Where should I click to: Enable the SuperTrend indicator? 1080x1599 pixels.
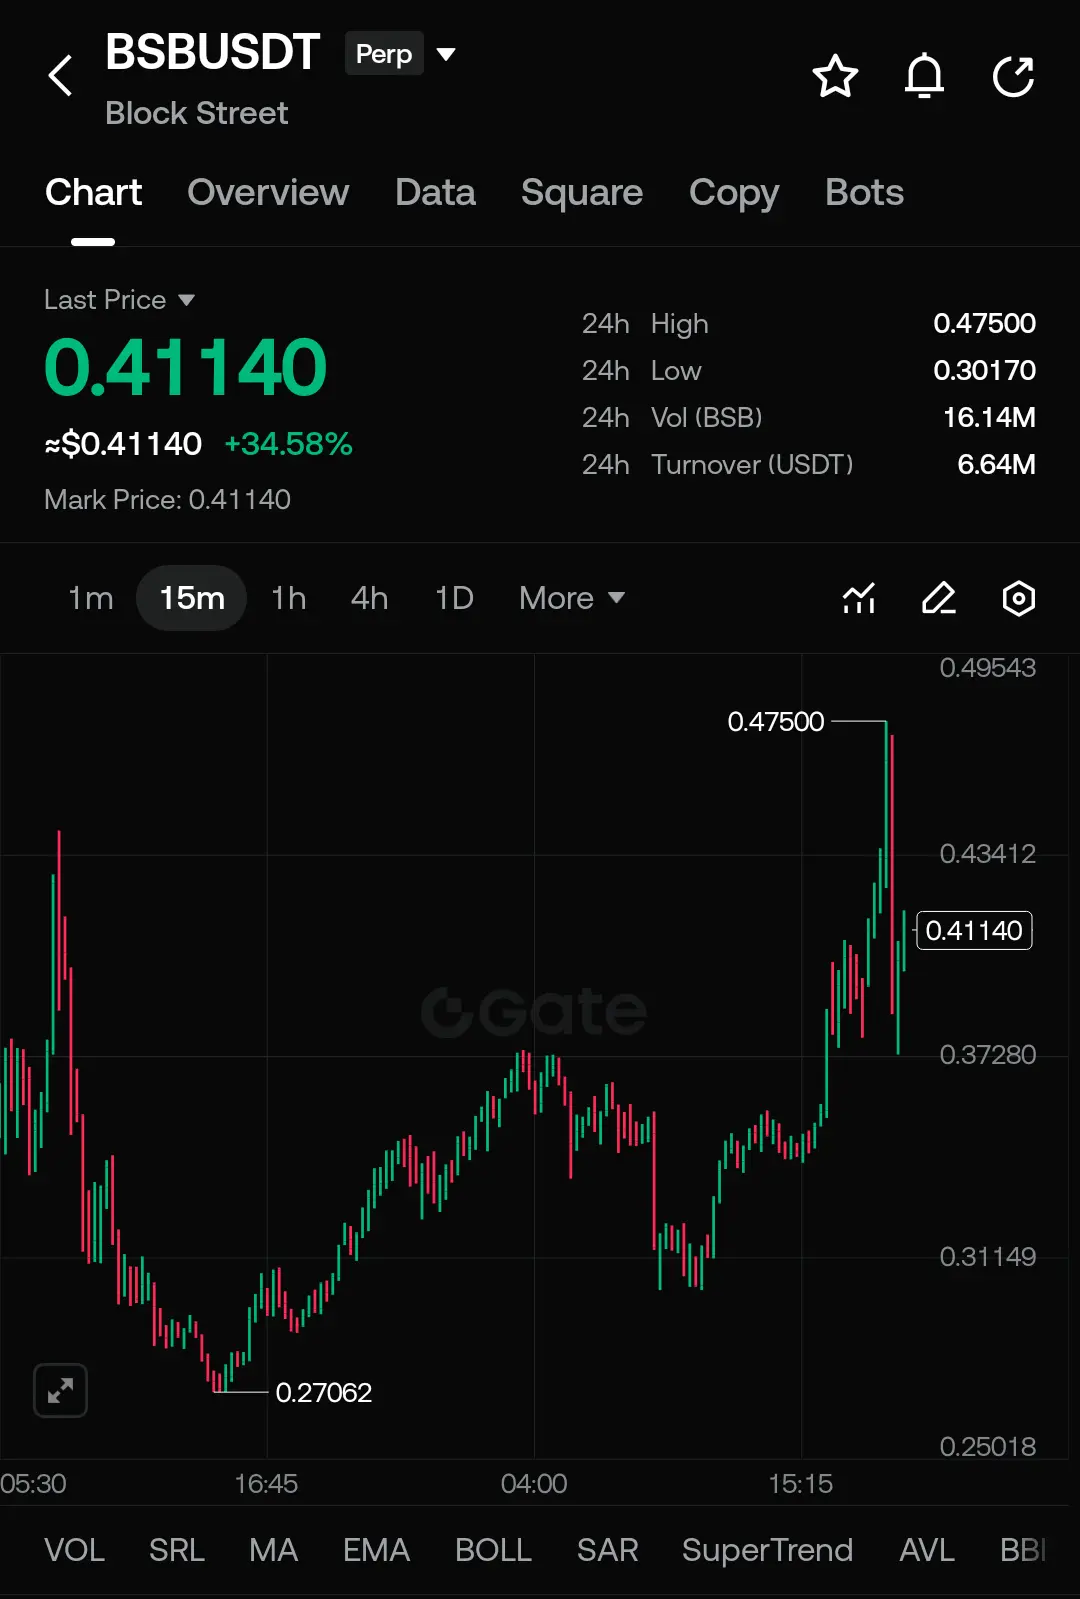(767, 1550)
